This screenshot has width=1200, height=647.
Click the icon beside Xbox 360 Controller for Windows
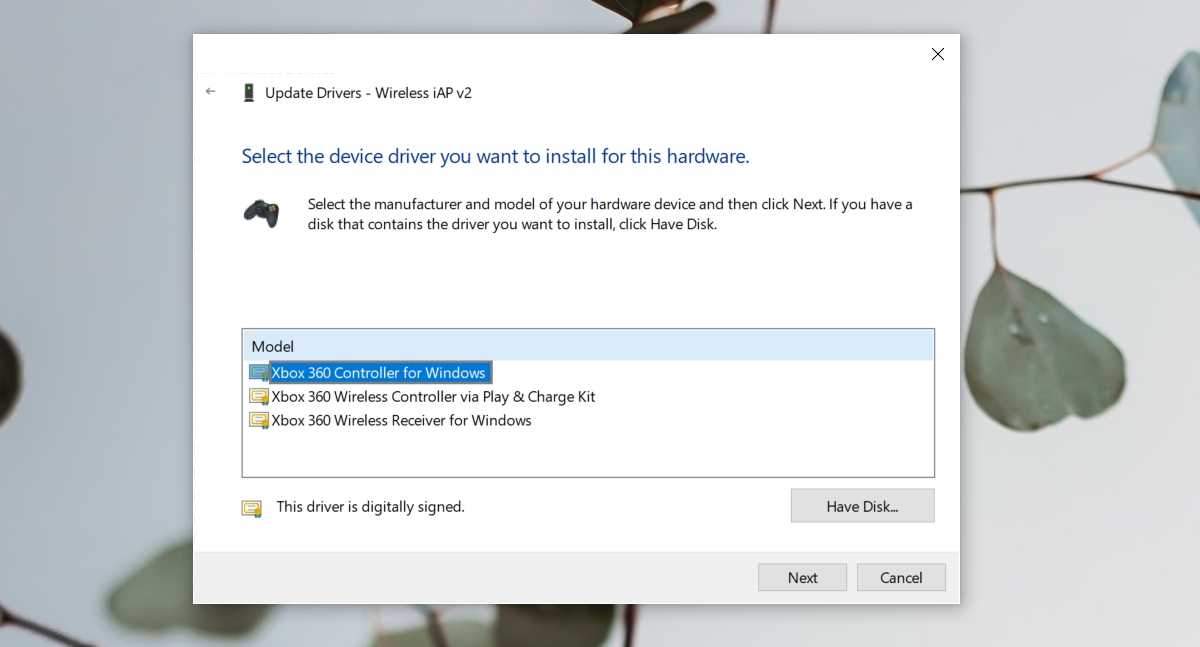259,373
